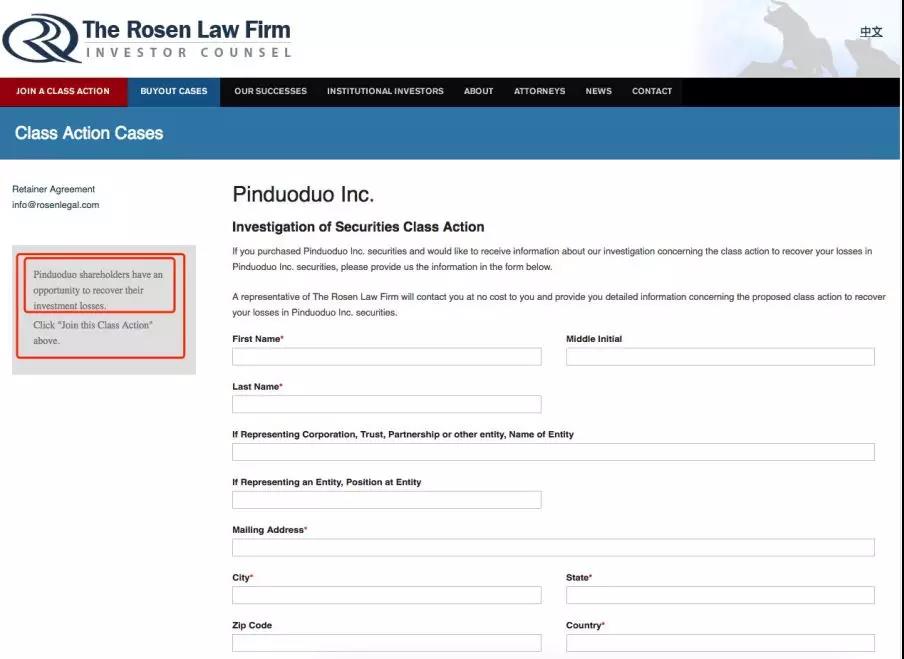Click the info@rosenlegal.com email link
The image size is (904, 659).
coord(55,205)
